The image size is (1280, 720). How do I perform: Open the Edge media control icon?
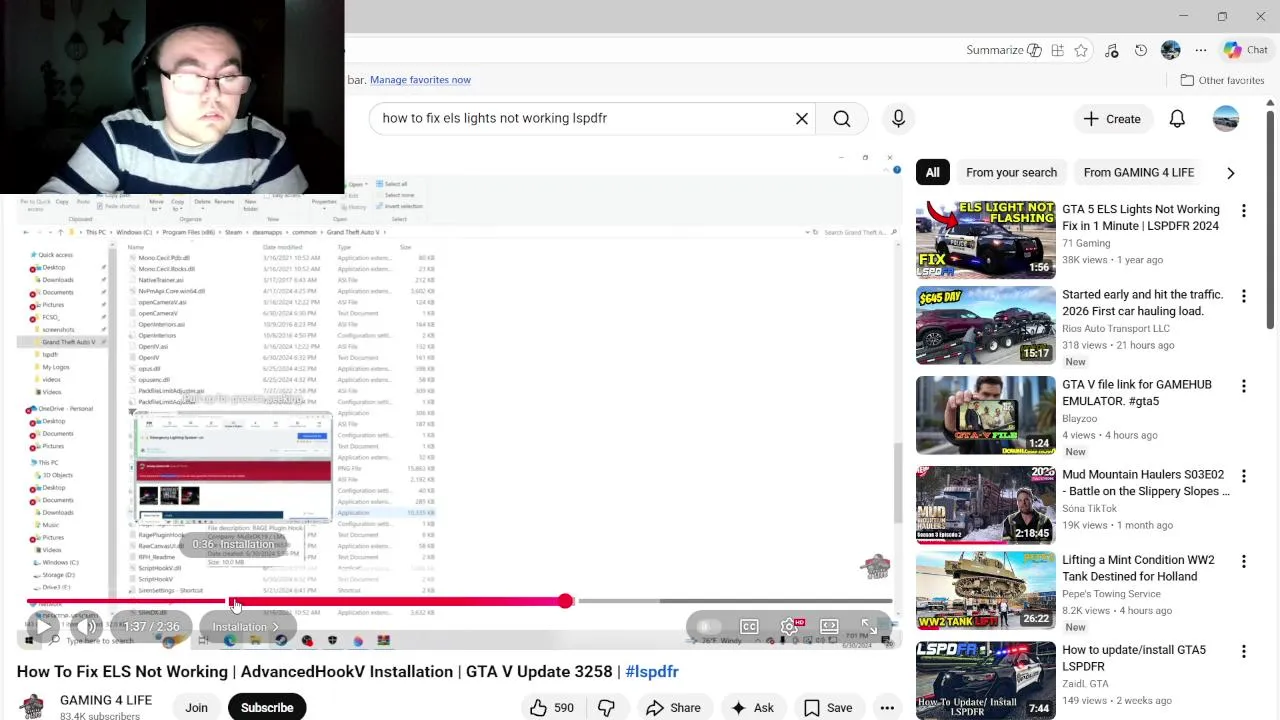click(x=1111, y=50)
